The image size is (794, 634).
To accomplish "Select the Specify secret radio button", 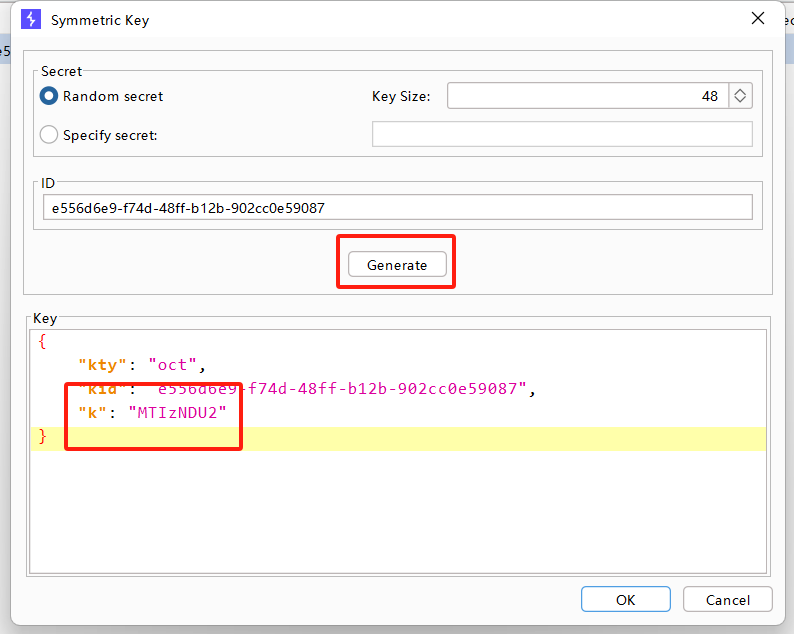I will point(49,135).
